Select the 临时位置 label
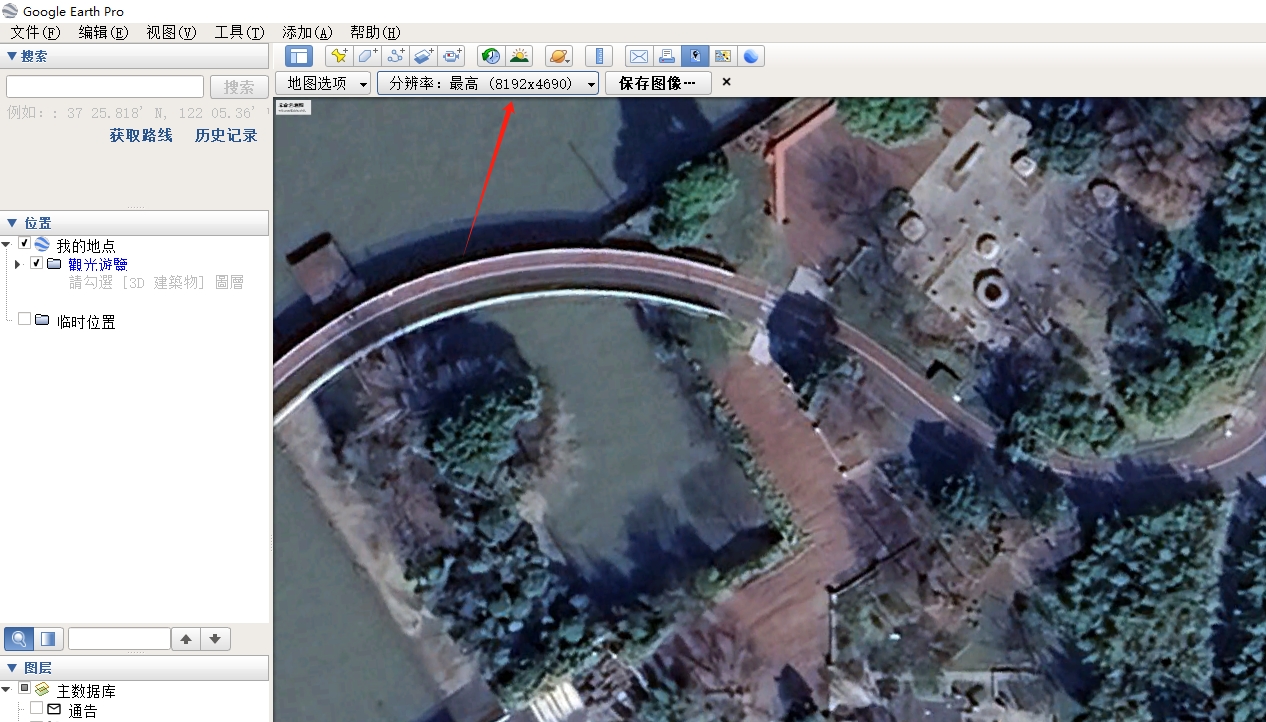This screenshot has height=722, width=1266. pos(86,321)
